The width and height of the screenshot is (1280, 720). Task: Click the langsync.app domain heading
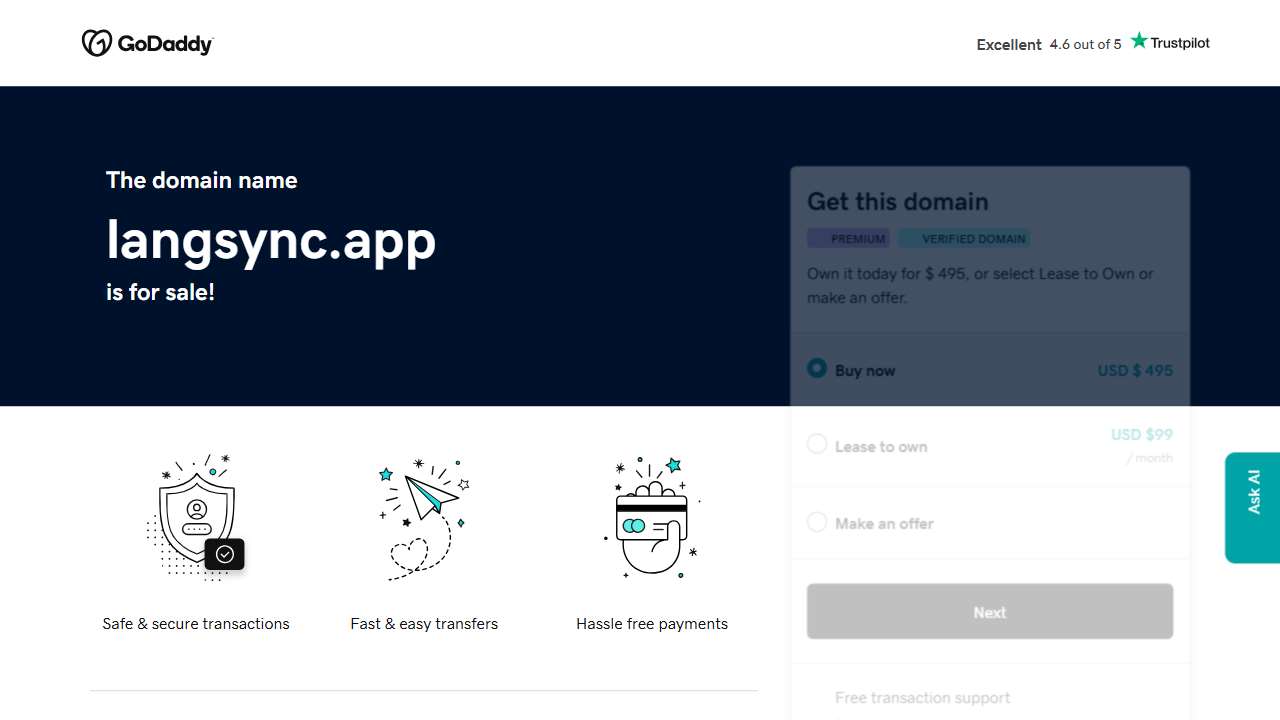click(x=271, y=240)
